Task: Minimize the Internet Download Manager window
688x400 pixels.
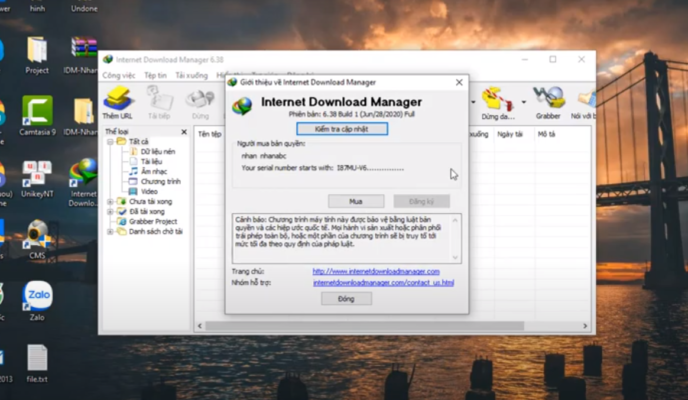Action: coord(525,59)
